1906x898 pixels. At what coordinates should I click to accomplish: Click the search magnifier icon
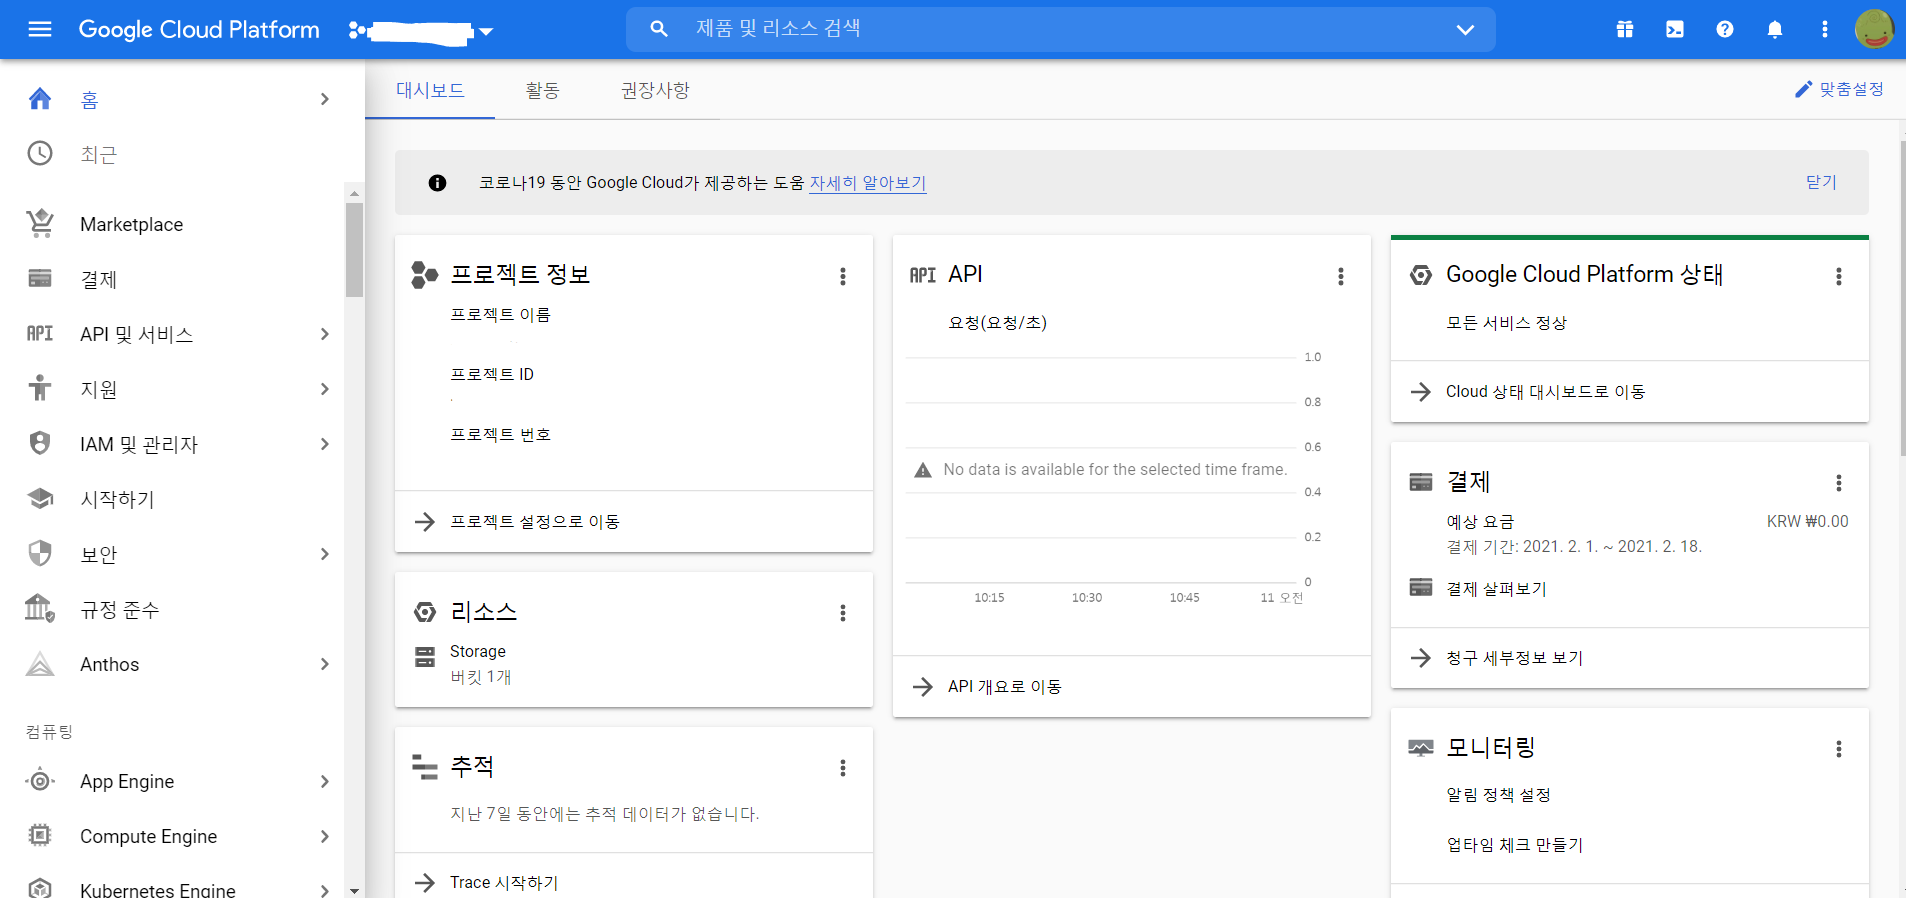[659, 29]
